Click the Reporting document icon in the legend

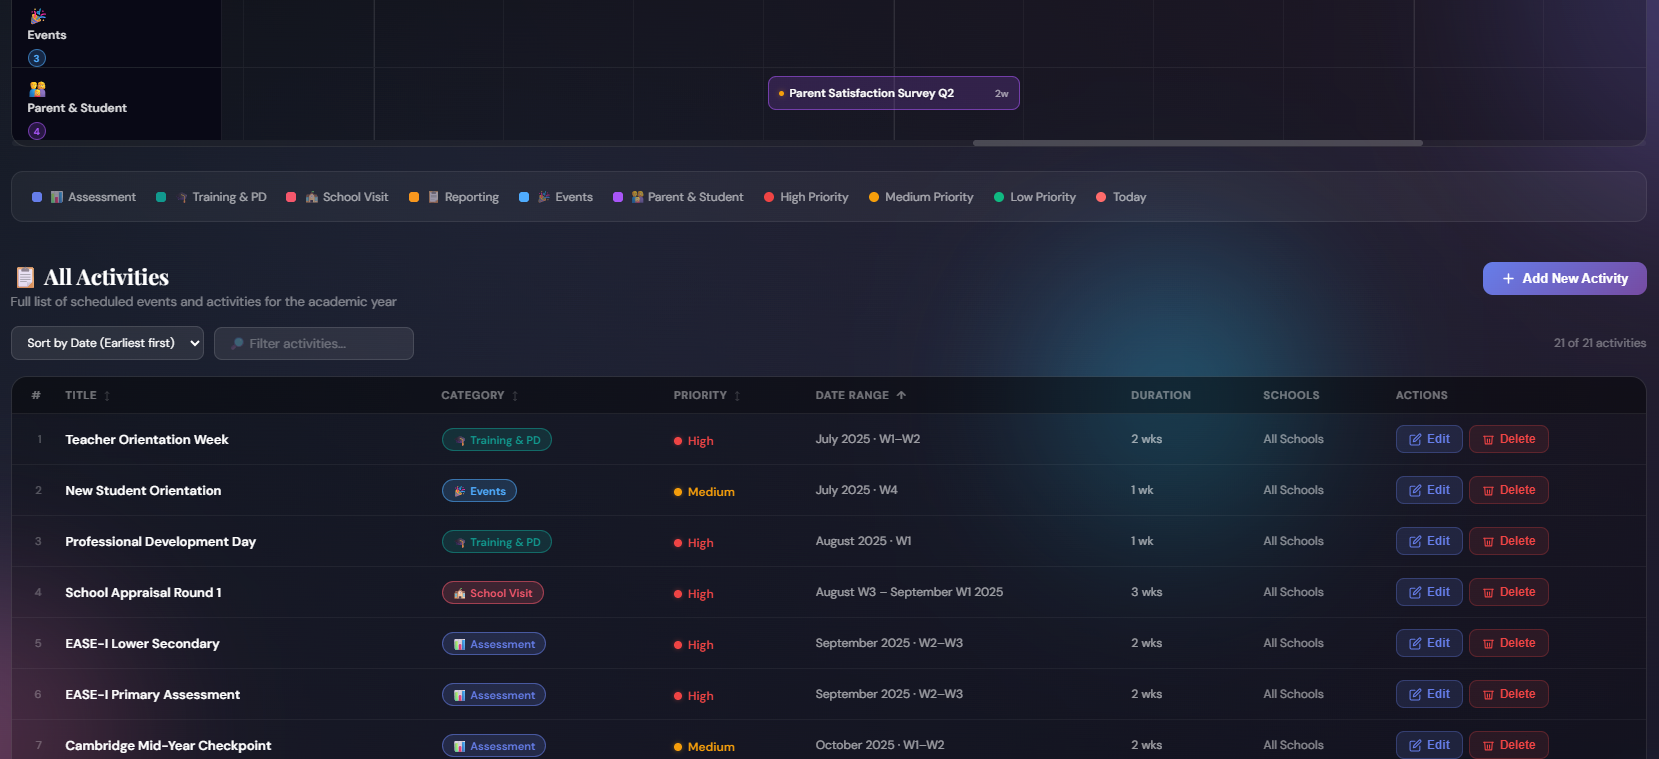pyautogui.click(x=434, y=197)
